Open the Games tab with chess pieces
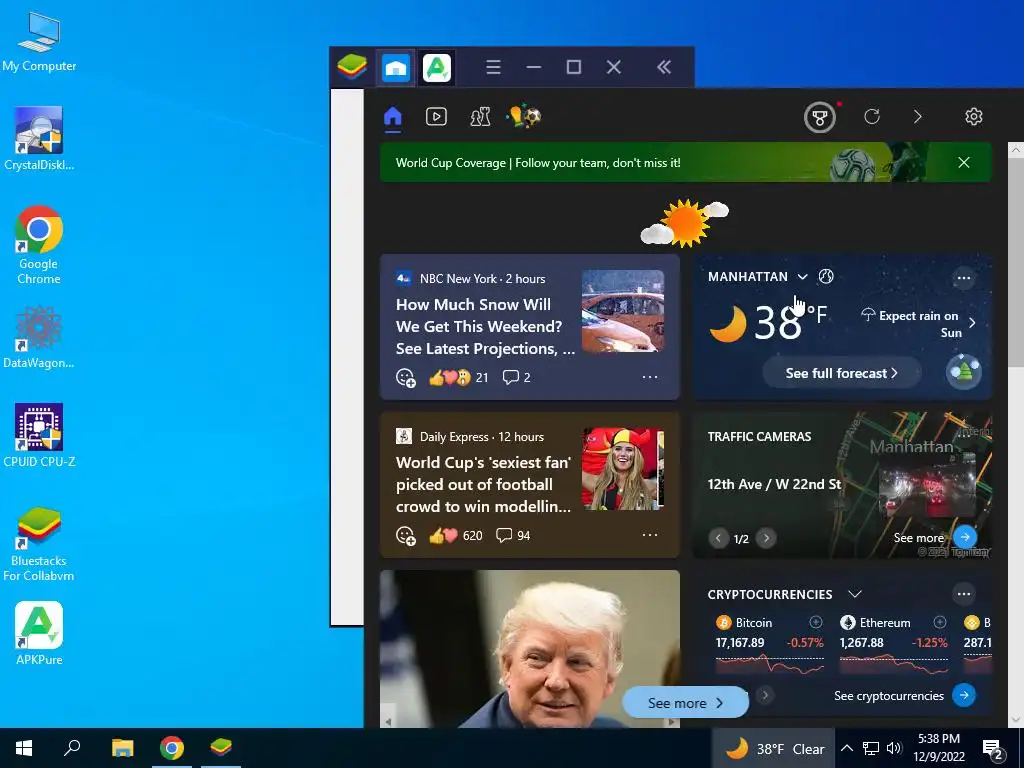Image resolution: width=1024 pixels, height=768 pixels. pos(481,117)
